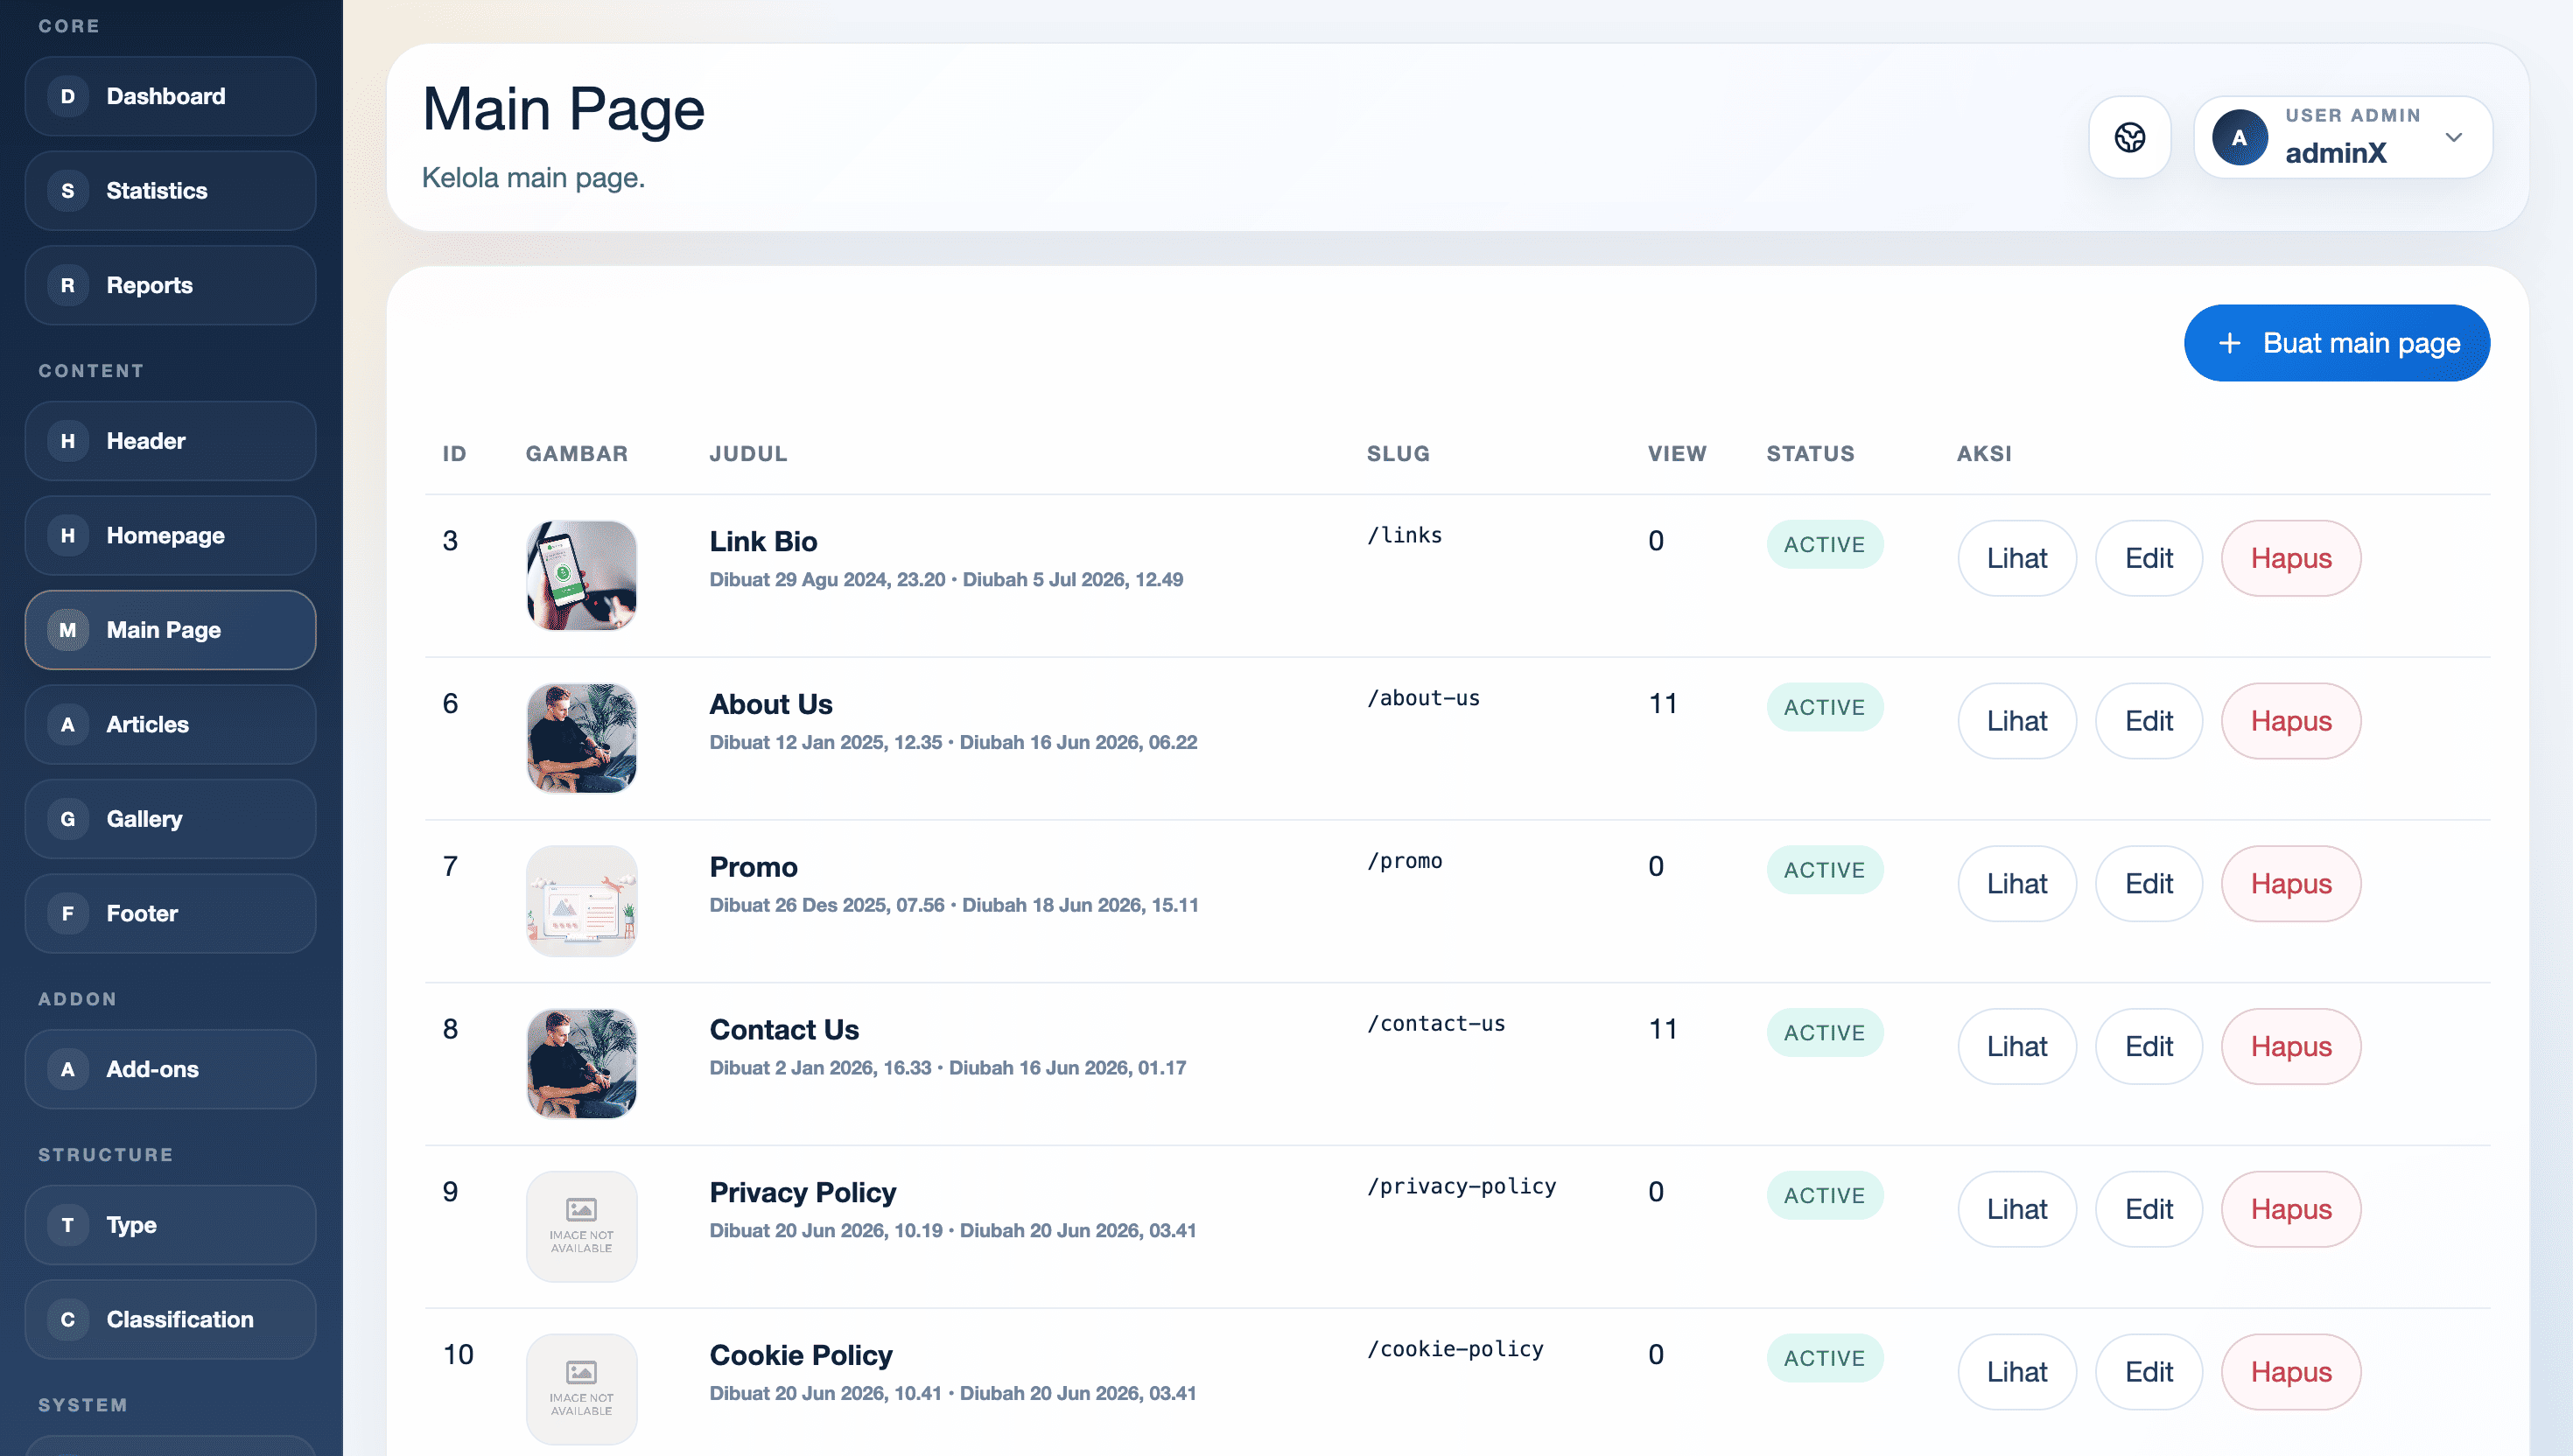The image size is (2573, 1456).
Task: Click the VIEW column header
Action: [1676, 454]
